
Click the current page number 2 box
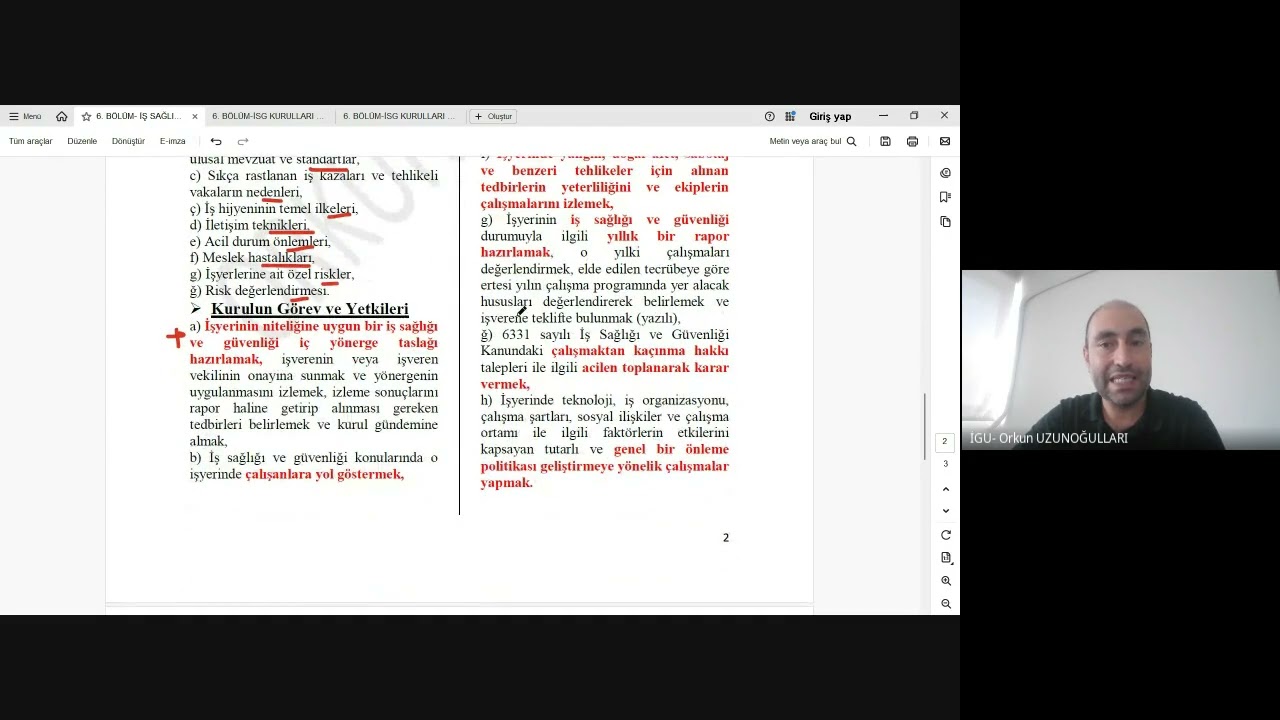point(945,442)
